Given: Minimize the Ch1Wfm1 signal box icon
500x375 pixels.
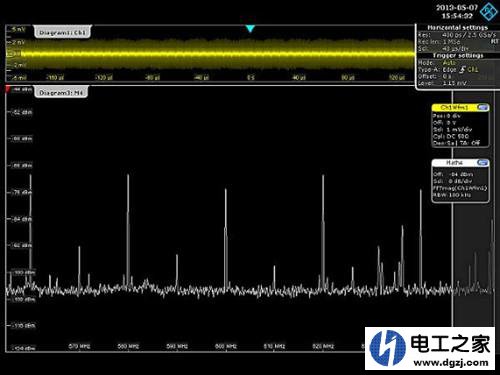Looking at the screenshot, I should point(483,107).
